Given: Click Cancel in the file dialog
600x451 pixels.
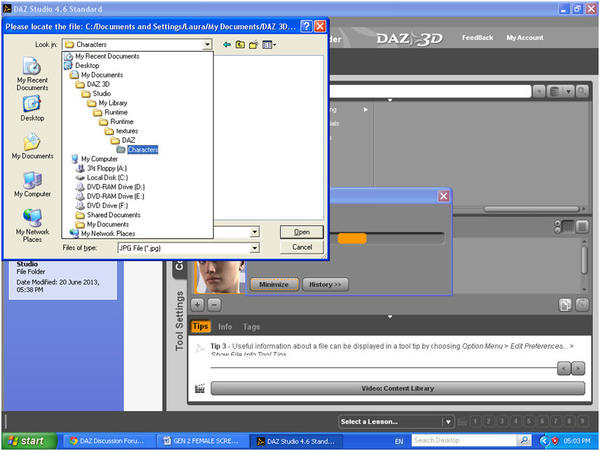Looking at the screenshot, I should click(x=302, y=247).
